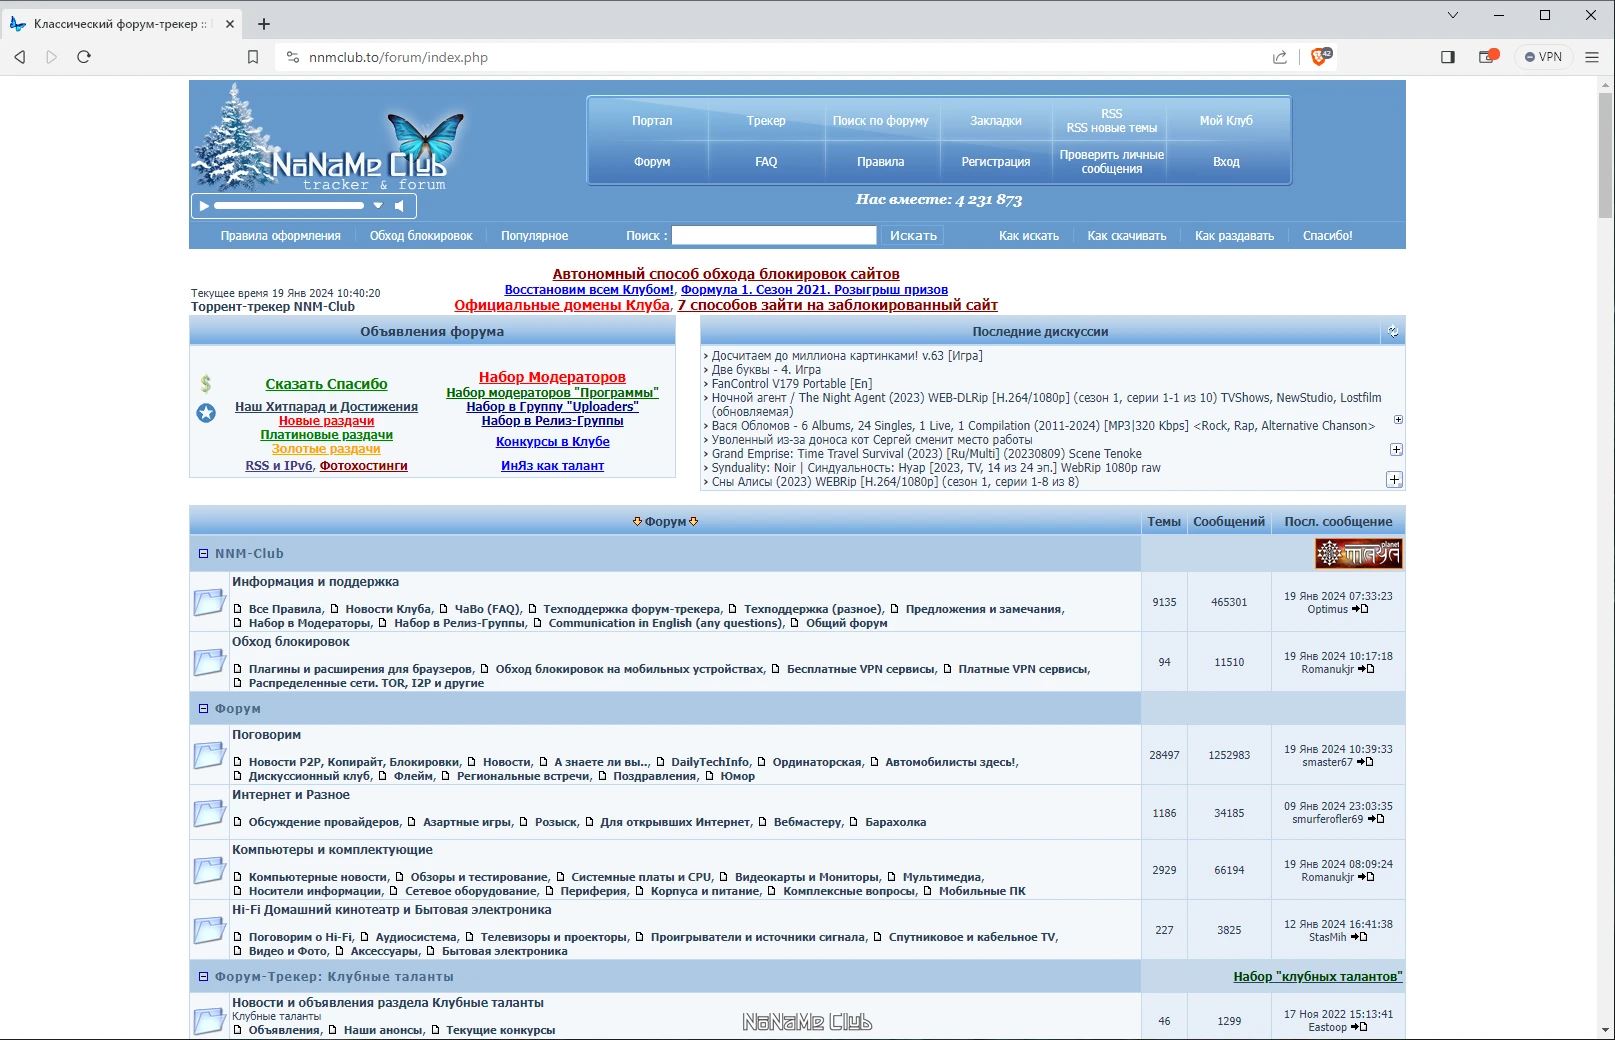Click the share icon in address bar

point(1280,57)
